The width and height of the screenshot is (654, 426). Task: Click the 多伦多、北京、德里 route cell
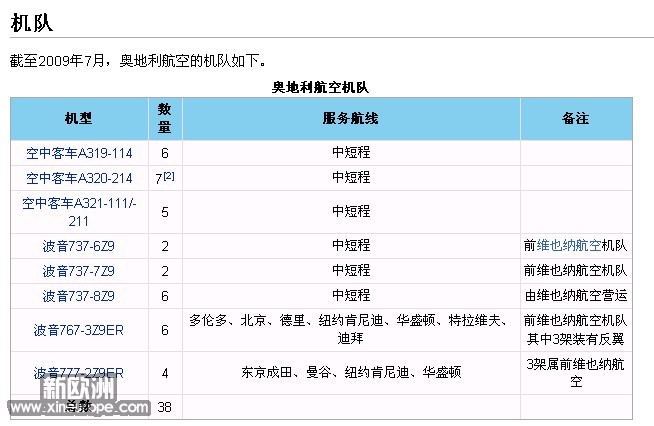tap(351, 329)
